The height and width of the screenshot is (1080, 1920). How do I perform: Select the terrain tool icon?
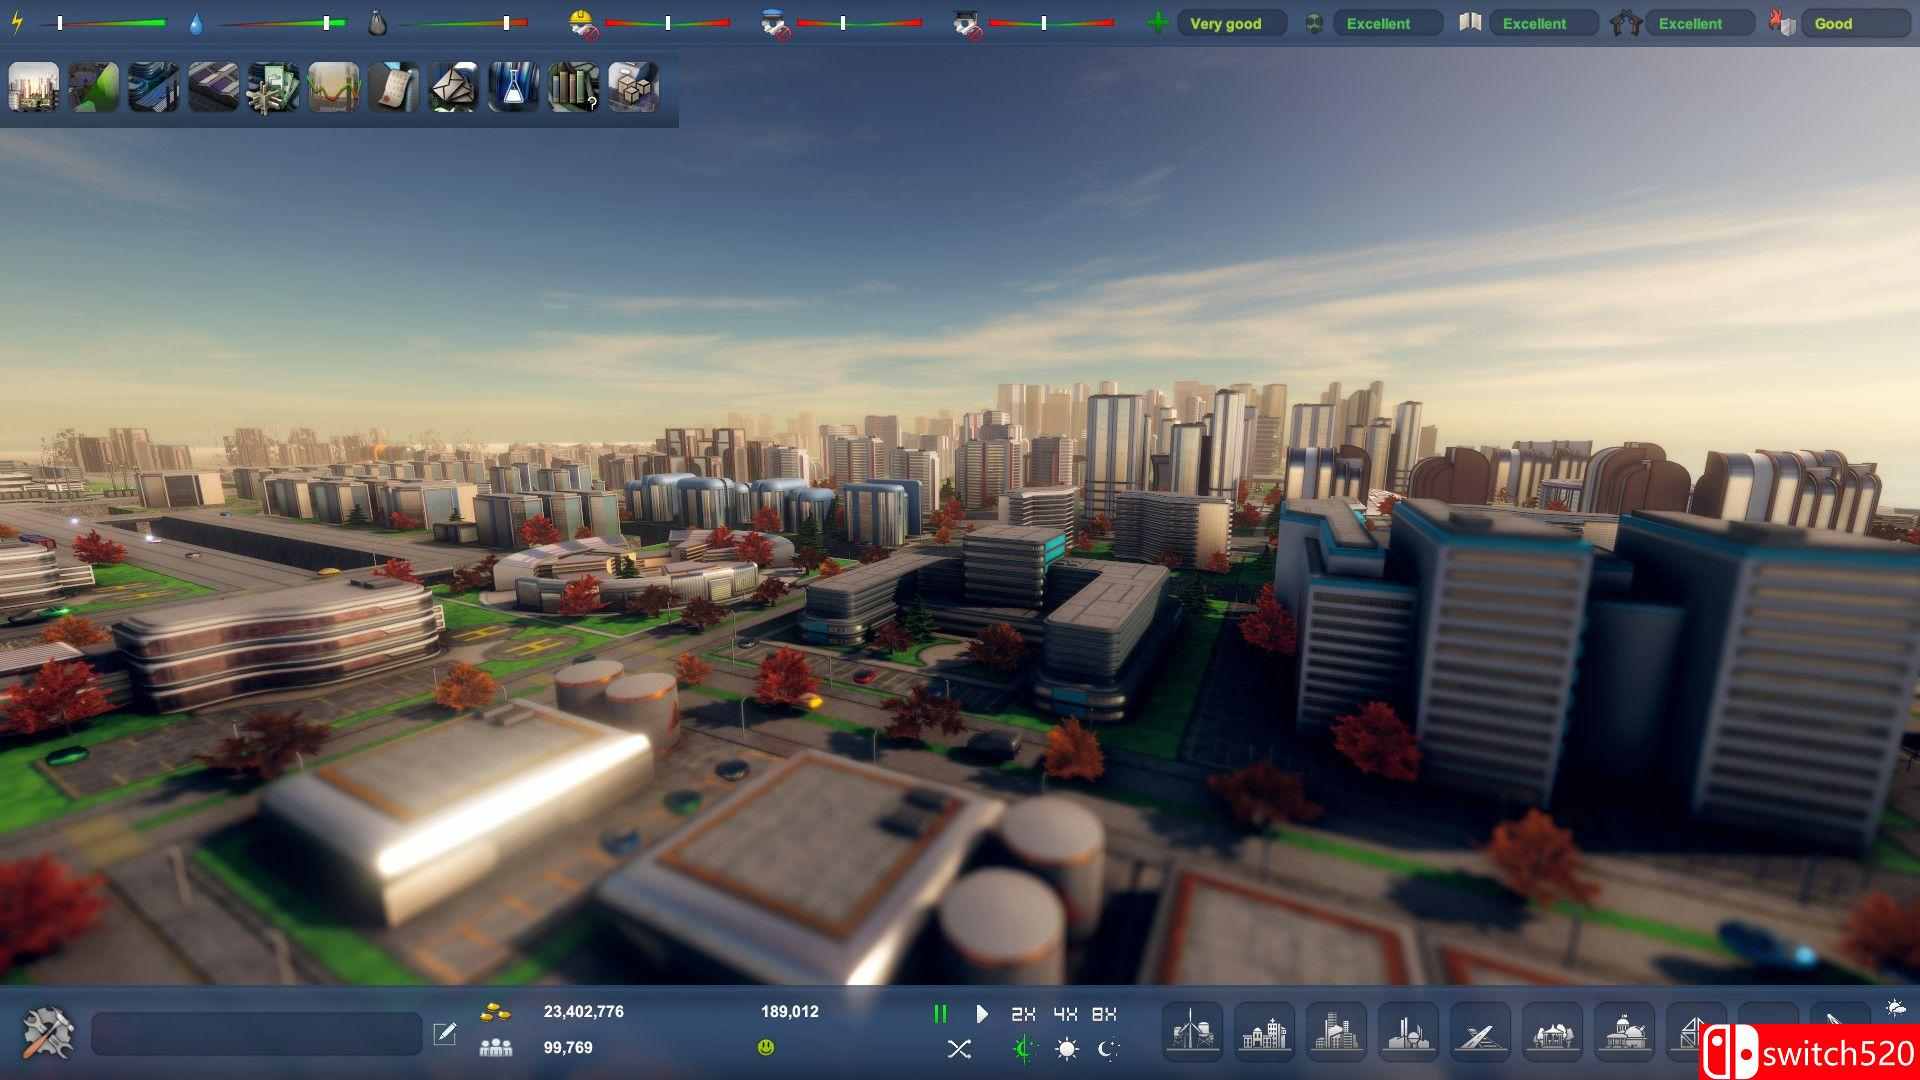coord(94,88)
